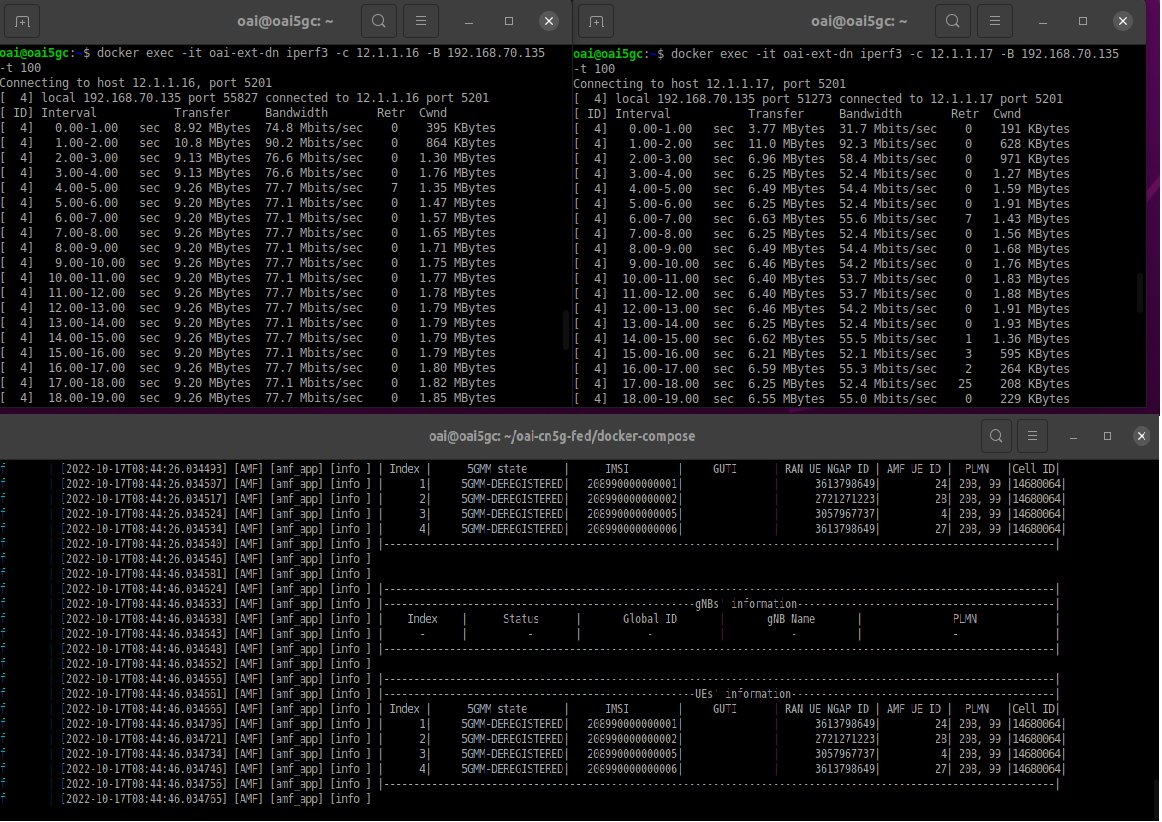Click 'Connecting to host 12.1.1.17' line
1162x822 pixels.
(709, 84)
